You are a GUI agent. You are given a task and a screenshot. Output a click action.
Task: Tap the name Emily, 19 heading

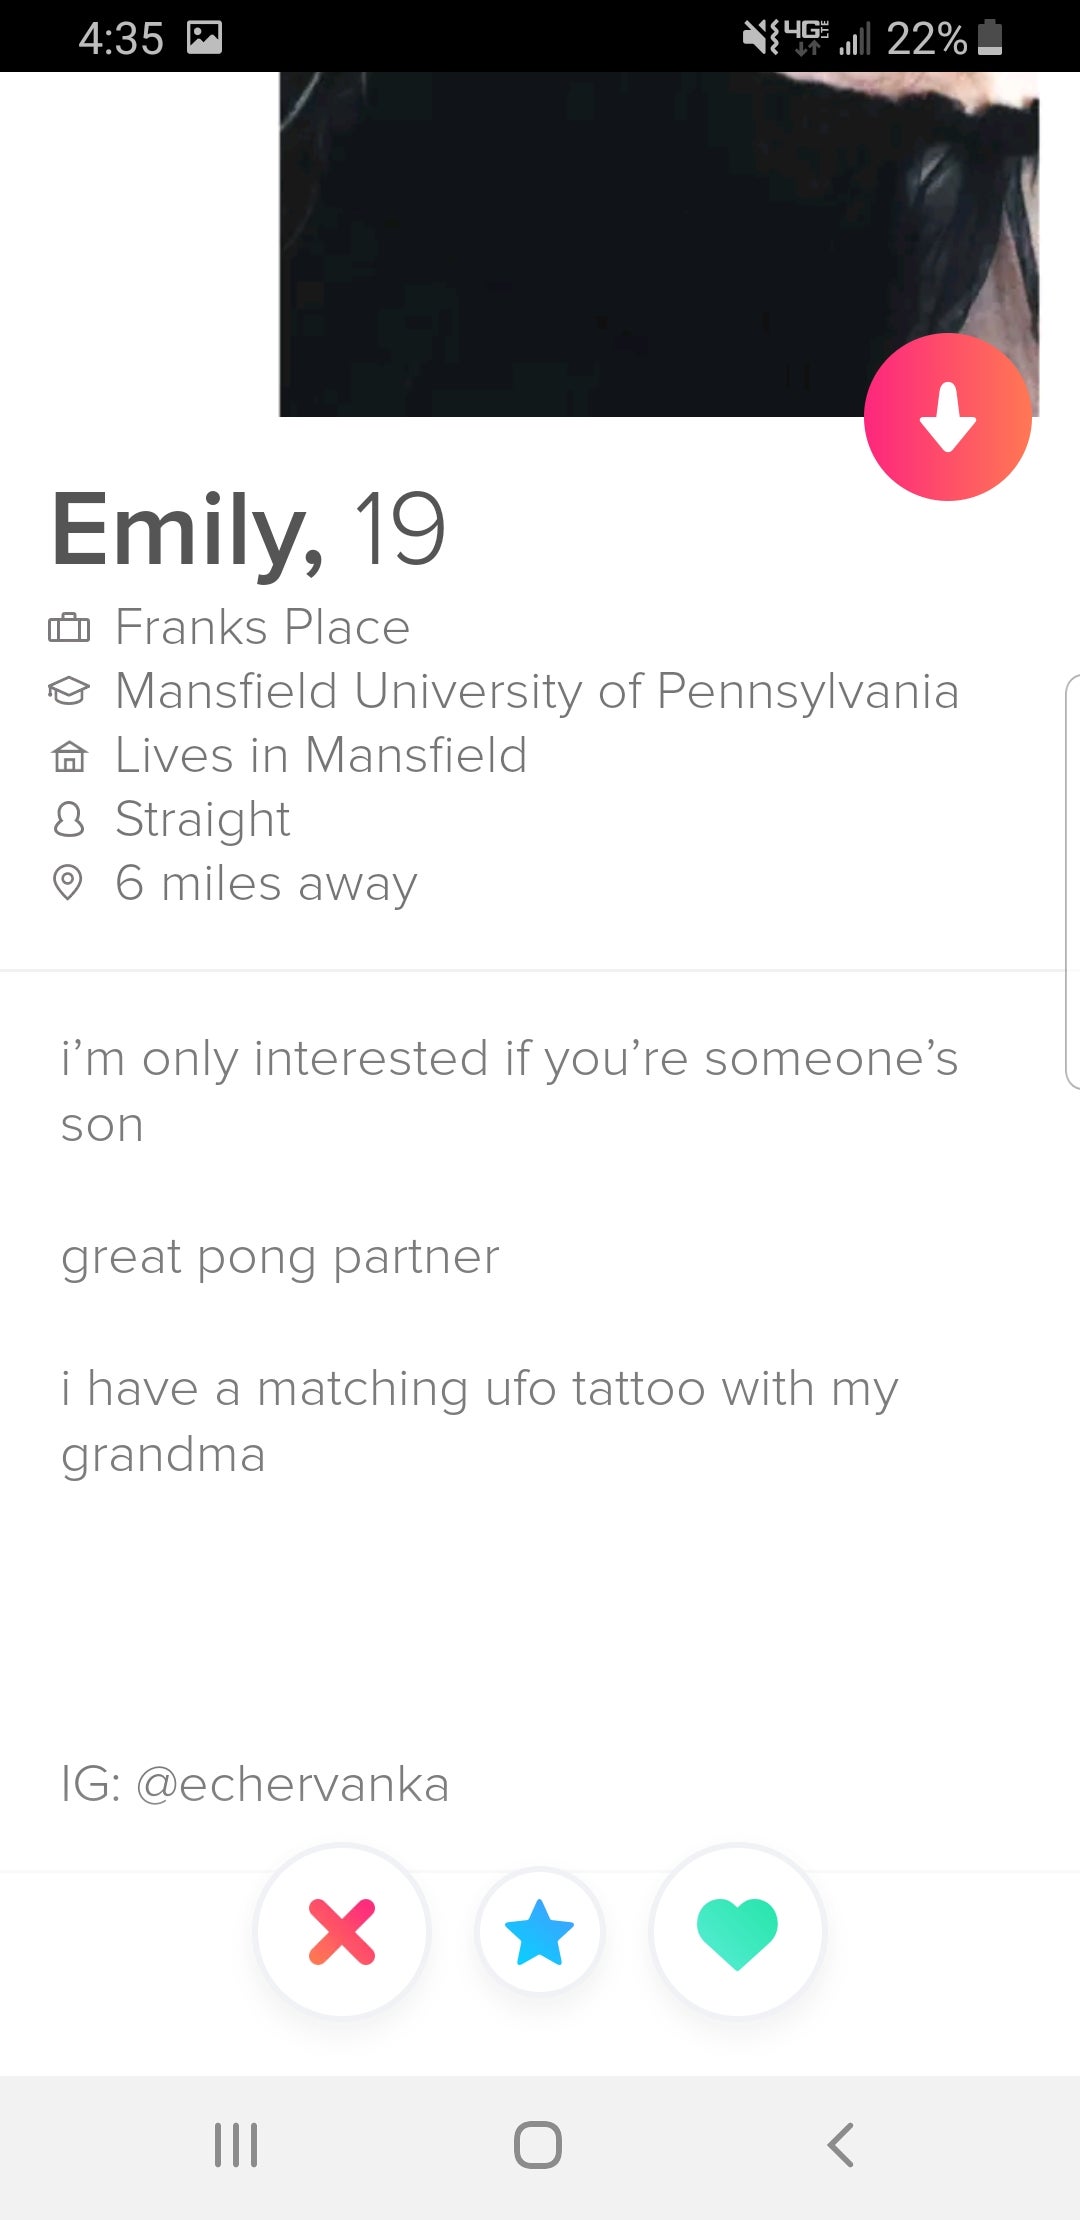(x=248, y=529)
